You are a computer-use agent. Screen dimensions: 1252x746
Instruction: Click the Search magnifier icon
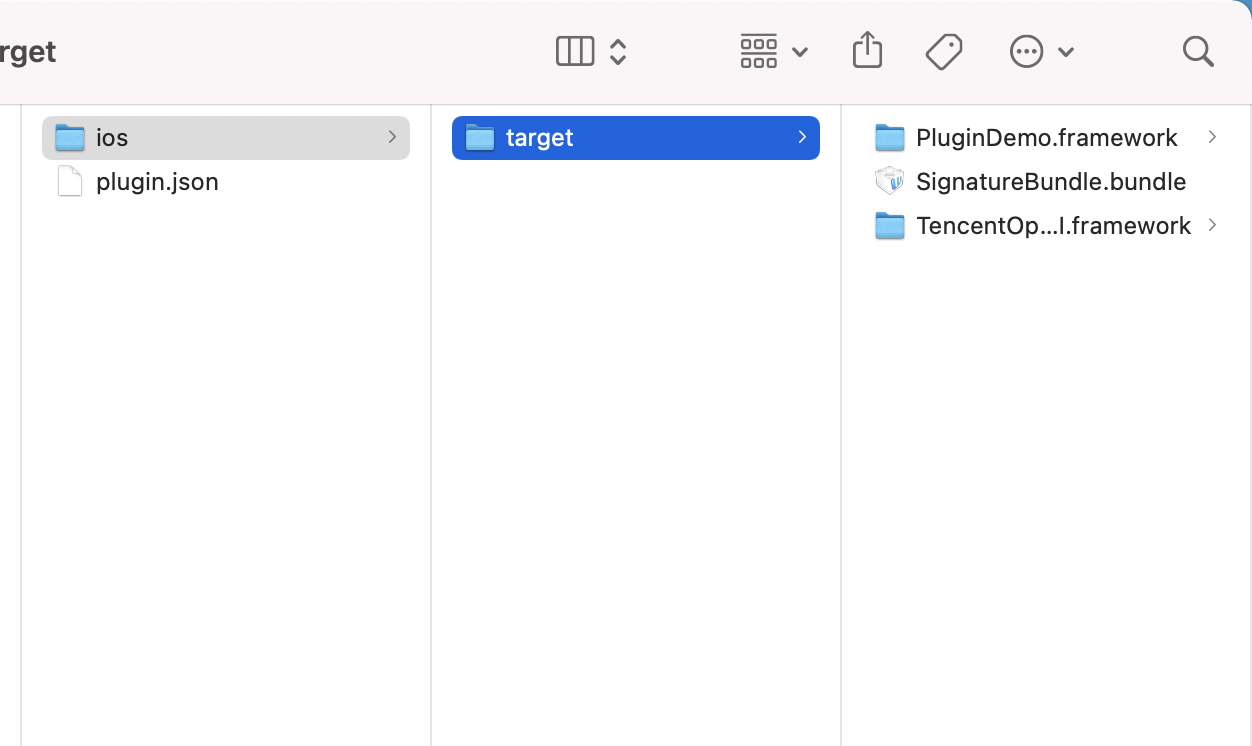[x=1198, y=51]
